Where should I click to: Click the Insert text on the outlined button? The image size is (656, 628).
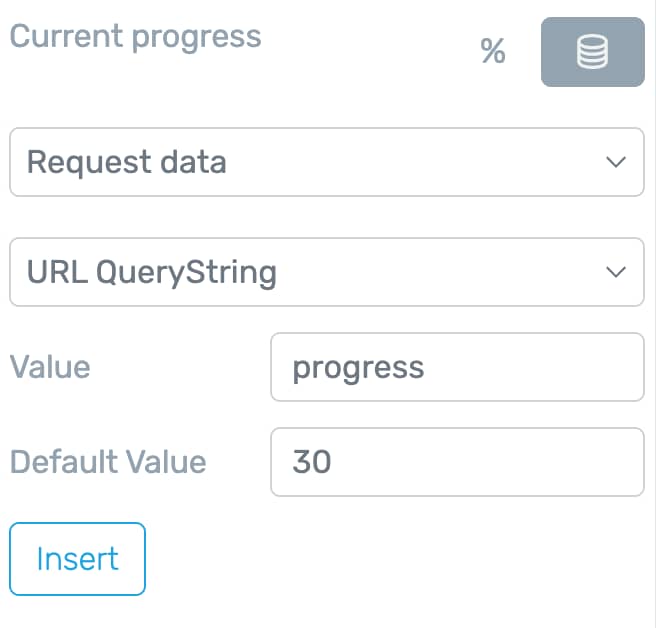click(78, 559)
